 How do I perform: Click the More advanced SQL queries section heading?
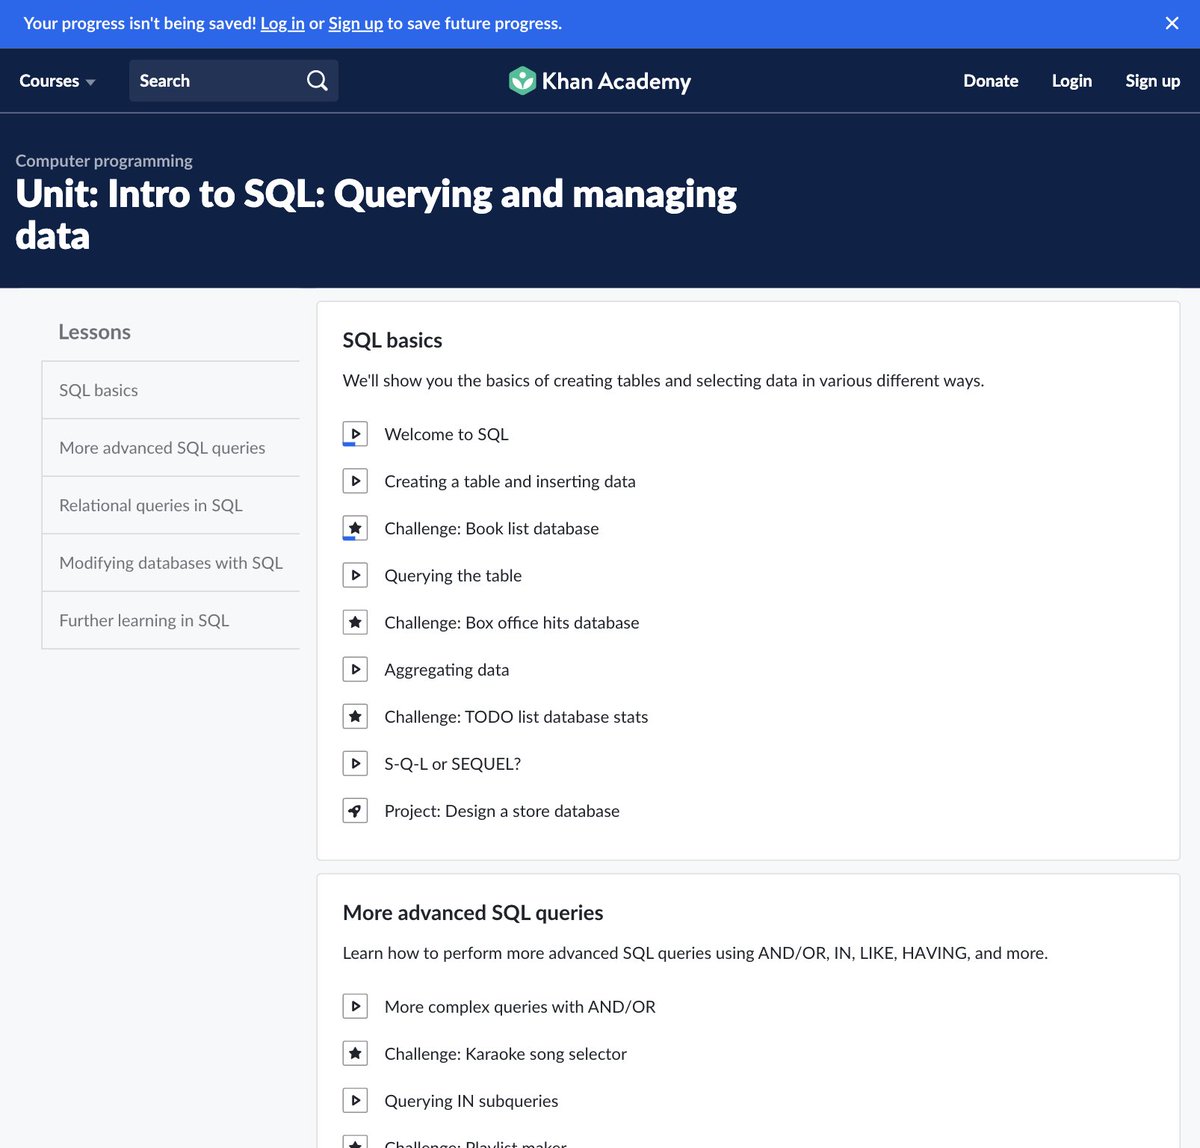(x=473, y=912)
